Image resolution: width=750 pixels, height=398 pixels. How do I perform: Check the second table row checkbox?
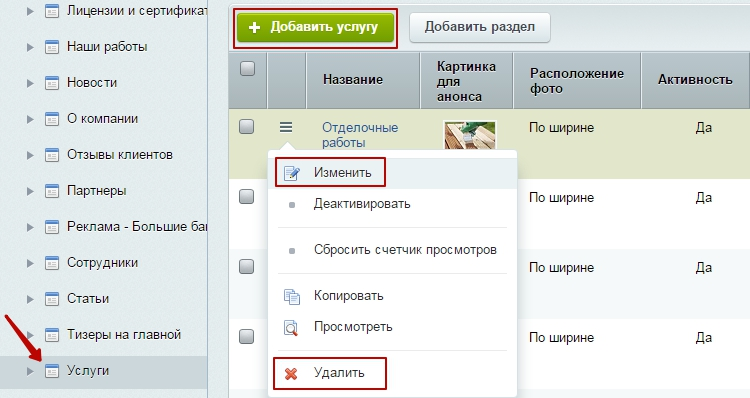click(246, 196)
